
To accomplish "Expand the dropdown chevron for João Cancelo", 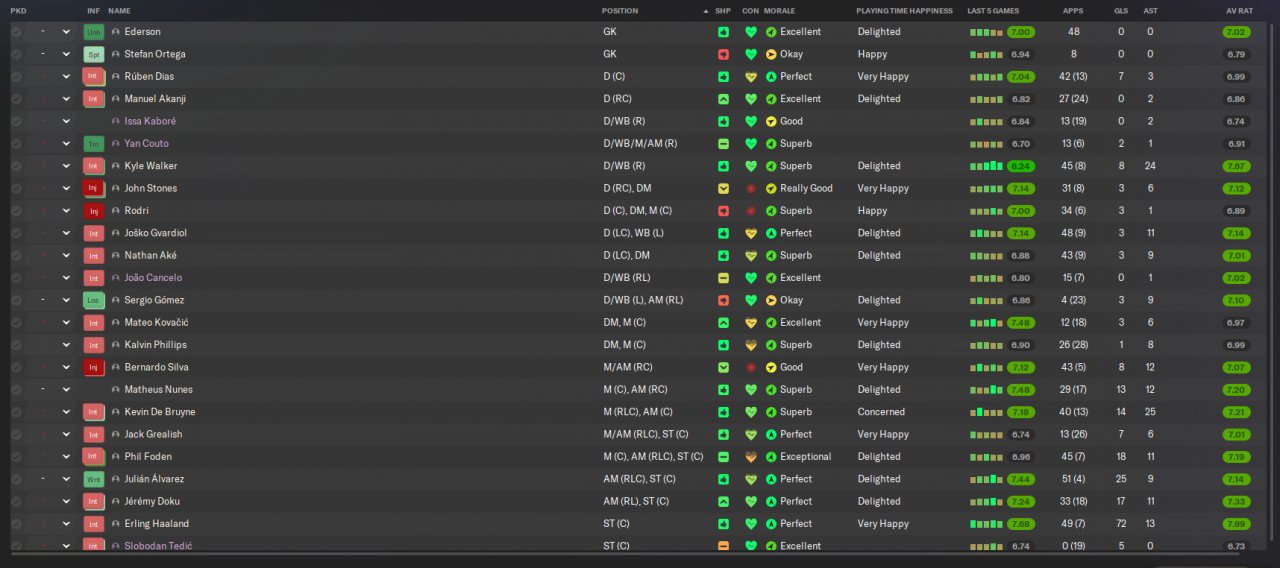I will pos(67,278).
